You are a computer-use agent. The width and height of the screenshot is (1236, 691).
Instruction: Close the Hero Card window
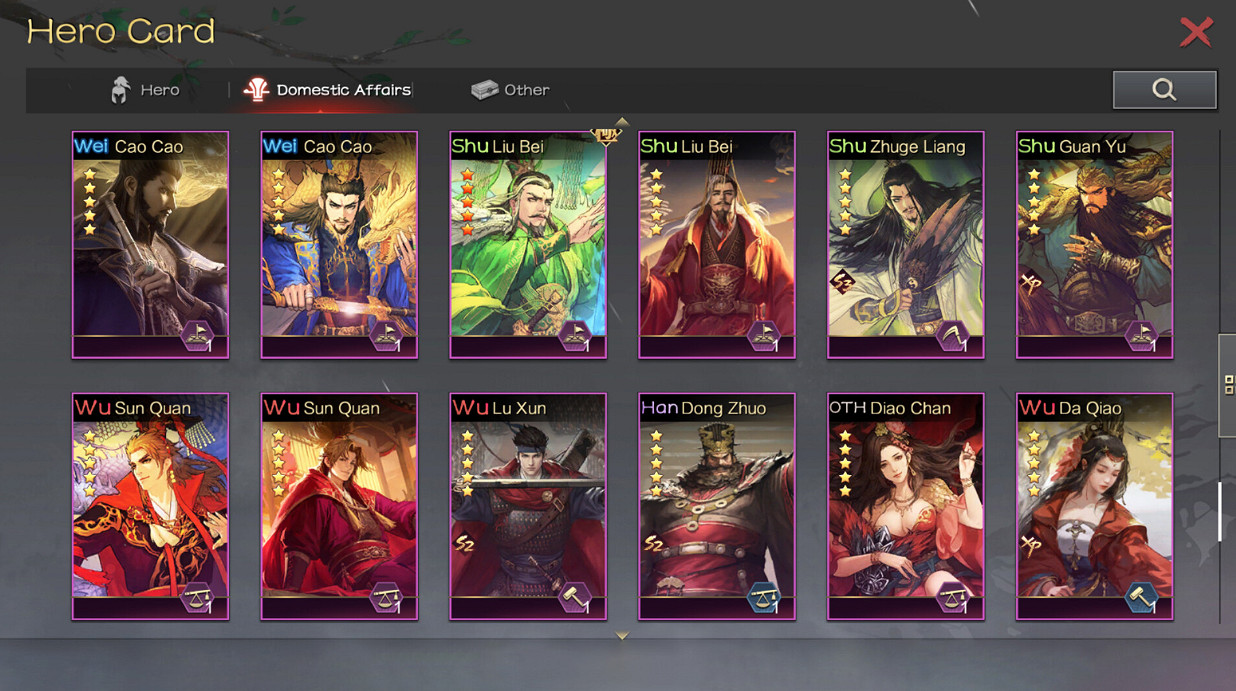tap(1195, 32)
